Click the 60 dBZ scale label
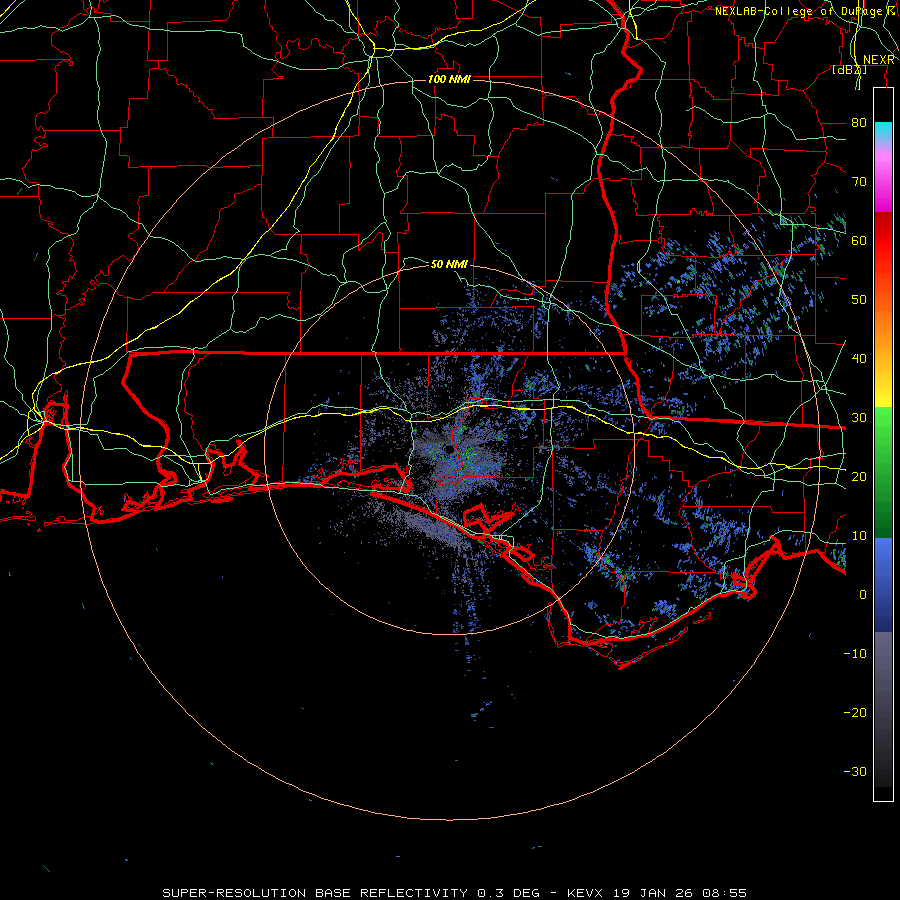The image size is (900, 900). [x=859, y=240]
